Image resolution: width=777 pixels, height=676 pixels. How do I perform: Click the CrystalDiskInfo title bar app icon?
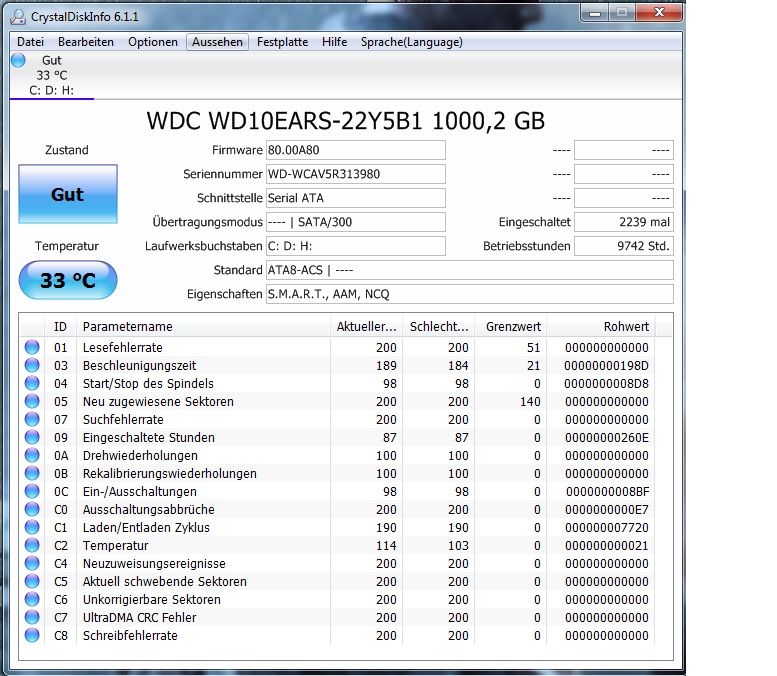click(18, 17)
